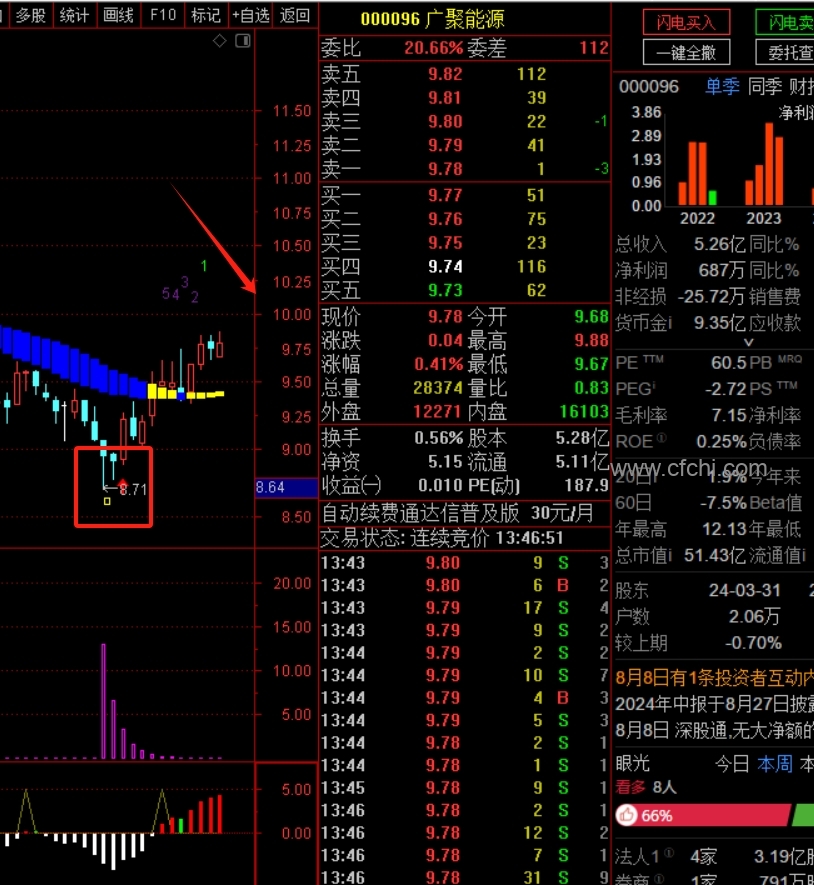This screenshot has height=885, width=814.
Task: Click the 13:44 tick with volume 10
Action: 464,675
